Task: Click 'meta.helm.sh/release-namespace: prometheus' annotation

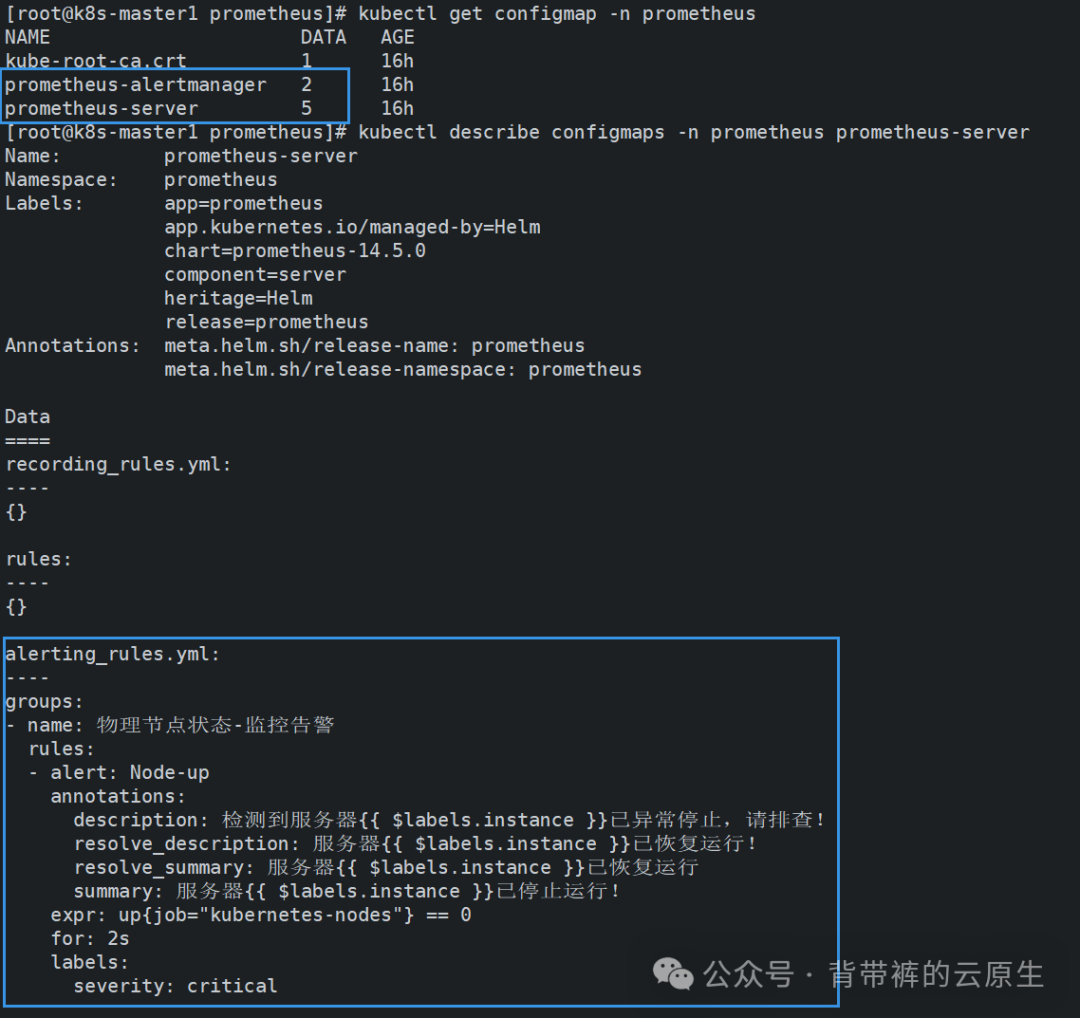Action: 403,370
